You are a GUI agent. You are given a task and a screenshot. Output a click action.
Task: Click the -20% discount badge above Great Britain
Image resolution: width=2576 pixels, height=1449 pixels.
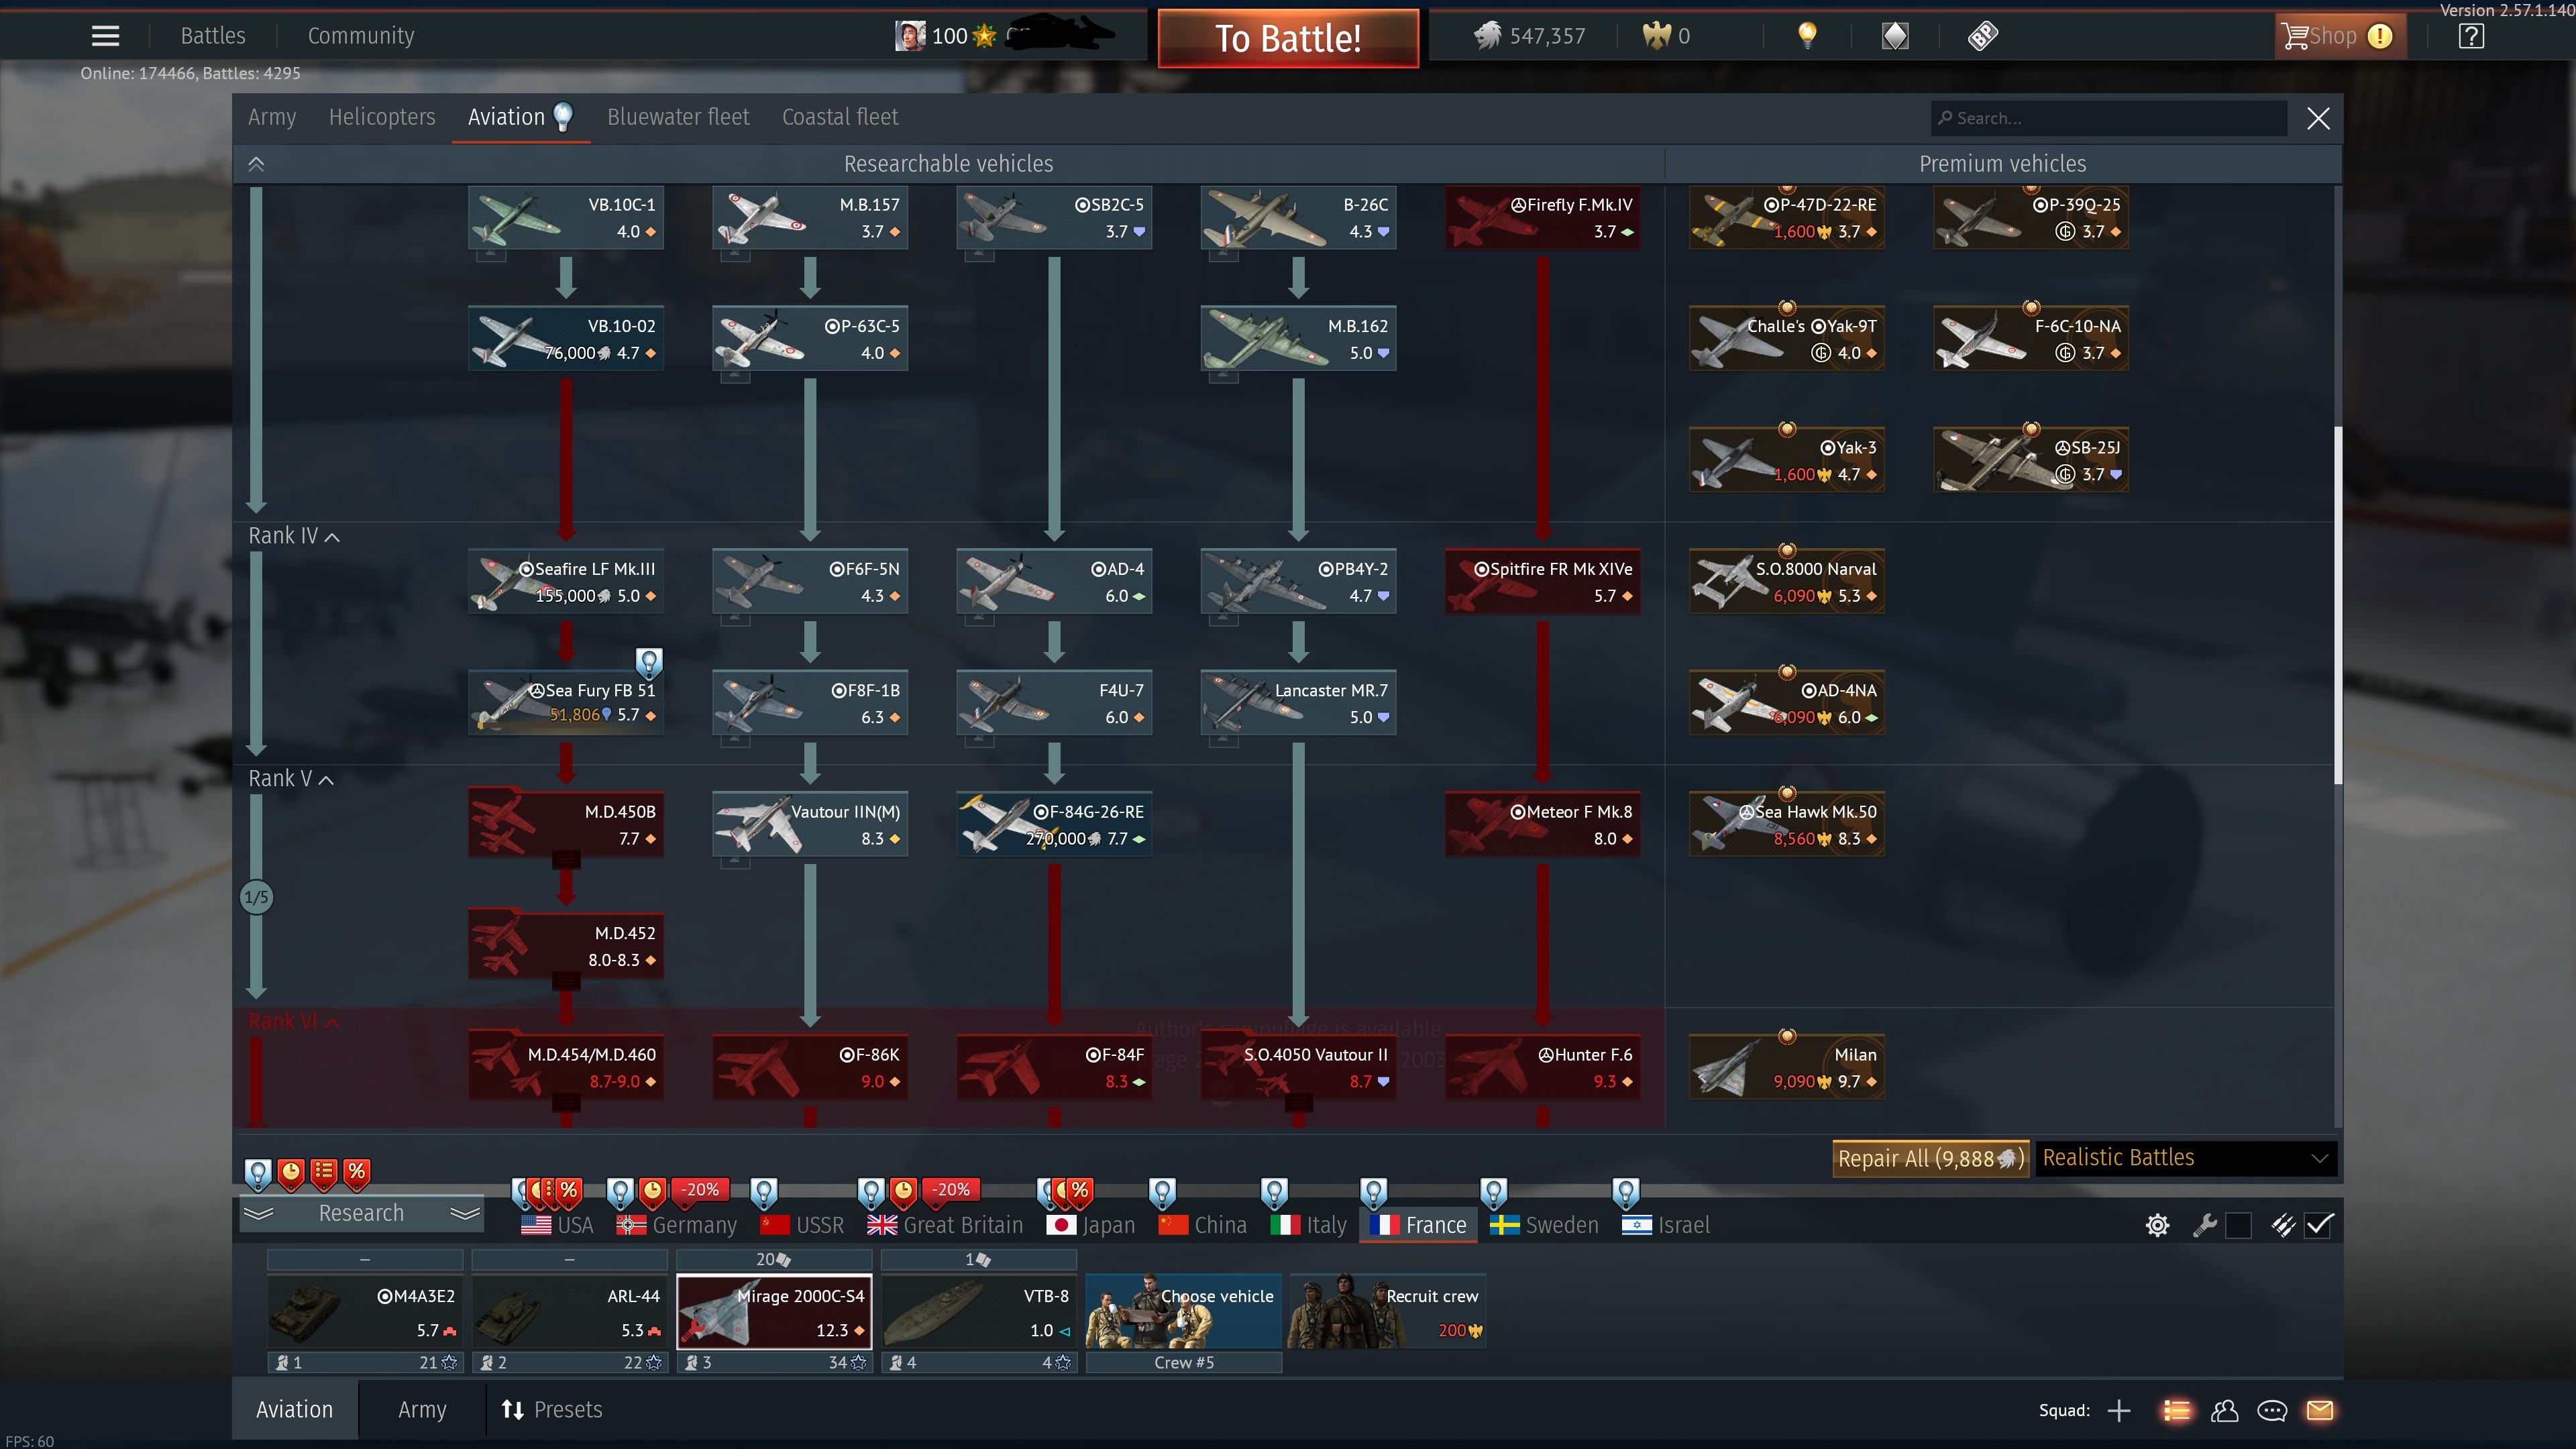coord(951,1189)
